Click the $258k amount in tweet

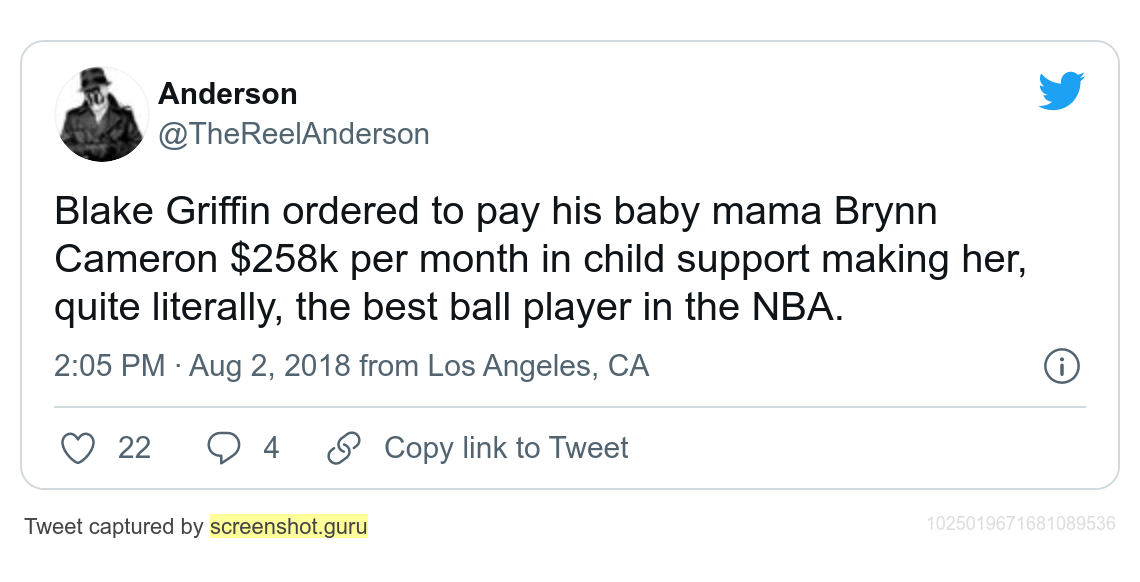(x=284, y=259)
